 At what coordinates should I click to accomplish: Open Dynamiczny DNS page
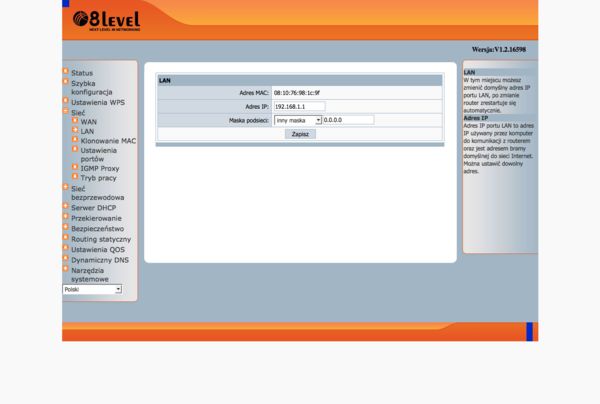(x=100, y=260)
